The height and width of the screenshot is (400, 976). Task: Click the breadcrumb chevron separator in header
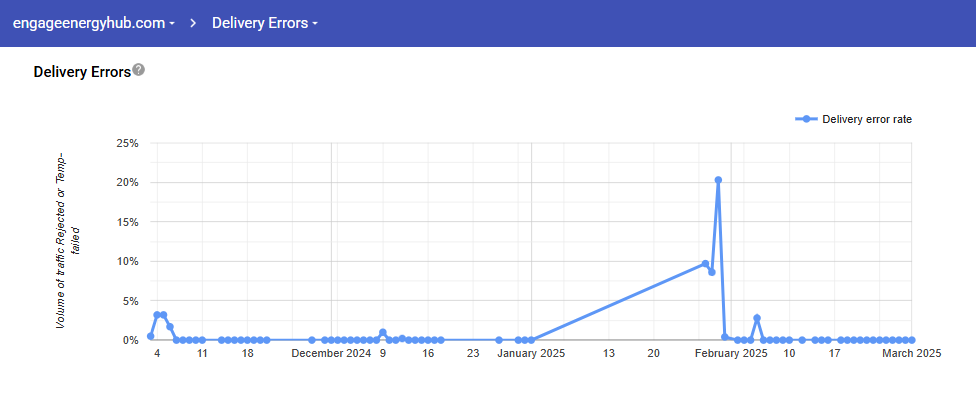coord(193,23)
